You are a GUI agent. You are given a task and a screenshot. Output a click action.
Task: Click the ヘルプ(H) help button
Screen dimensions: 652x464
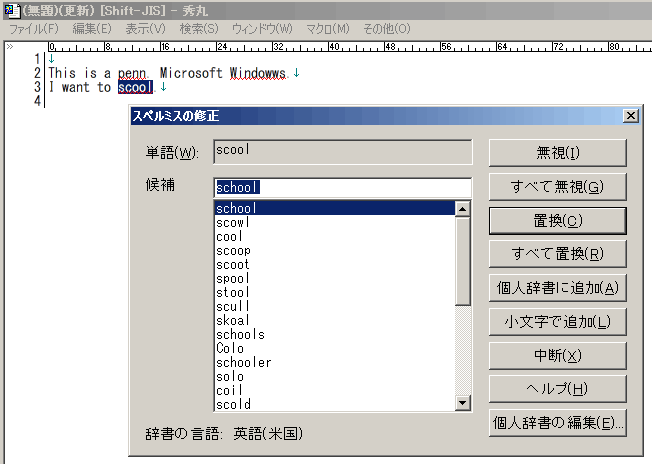point(557,389)
